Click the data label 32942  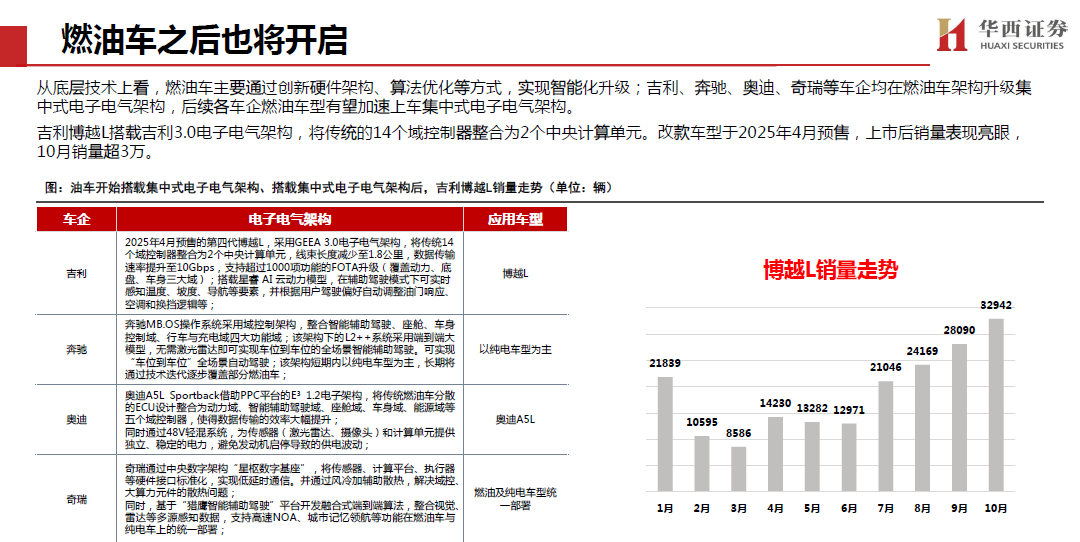click(x=996, y=305)
